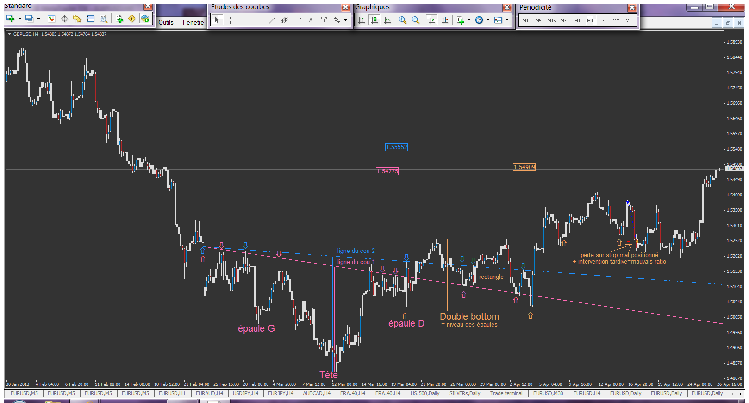
Task: Open a new chart from the Standard toolbar
Action: [10, 19]
